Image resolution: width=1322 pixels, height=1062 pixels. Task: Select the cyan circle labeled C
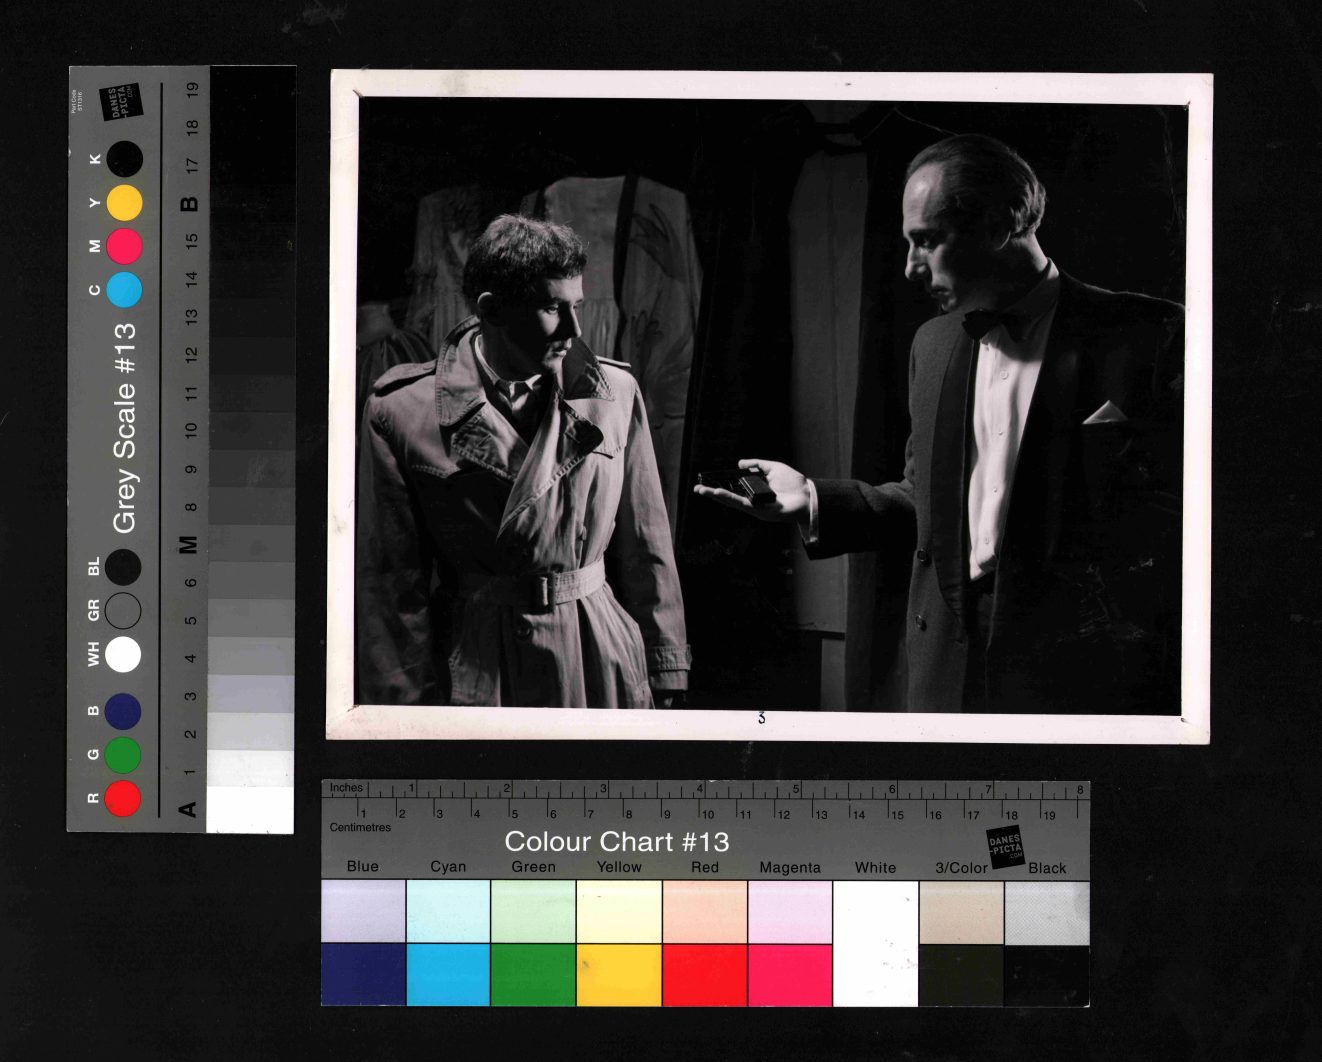click(x=124, y=290)
